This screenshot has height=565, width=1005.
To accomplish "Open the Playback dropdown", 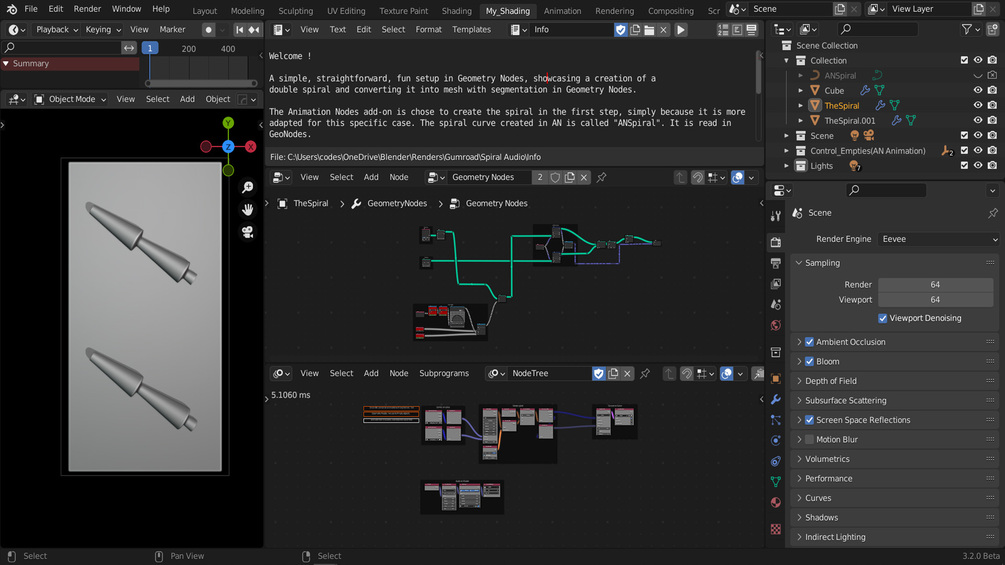I will pyautogui.click(x=56, y=29).
